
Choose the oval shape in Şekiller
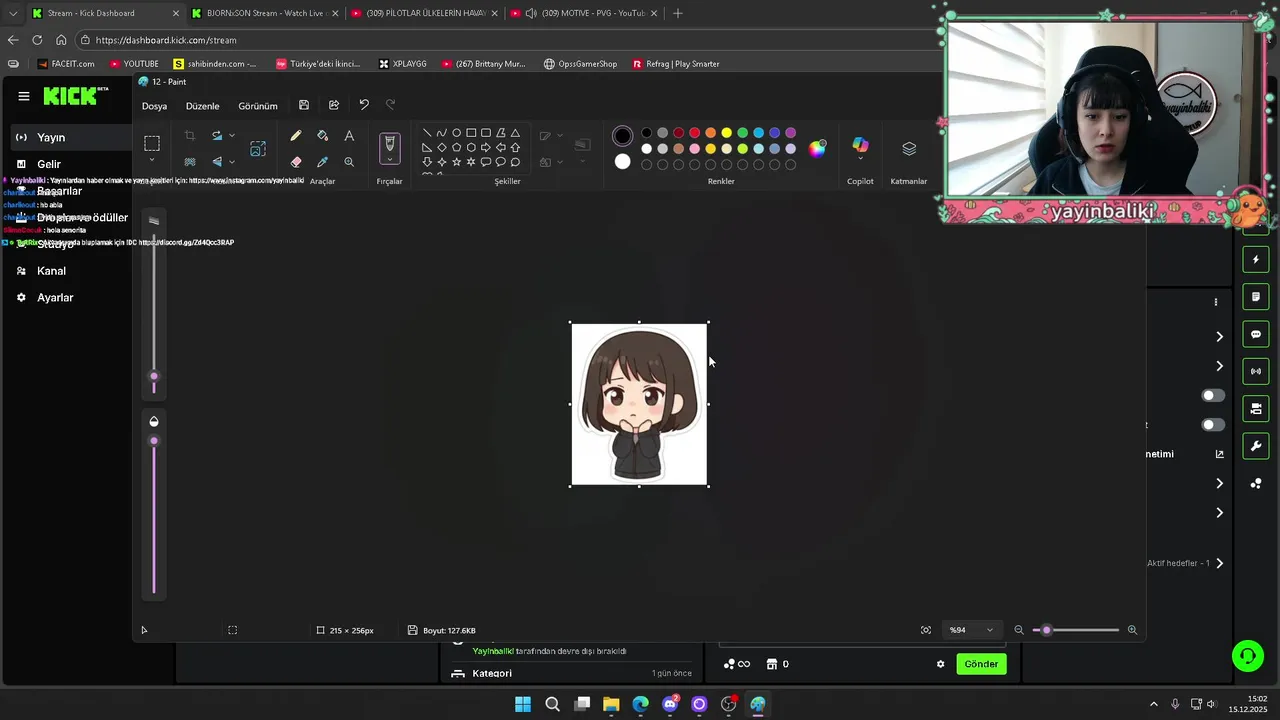[456, 133]
